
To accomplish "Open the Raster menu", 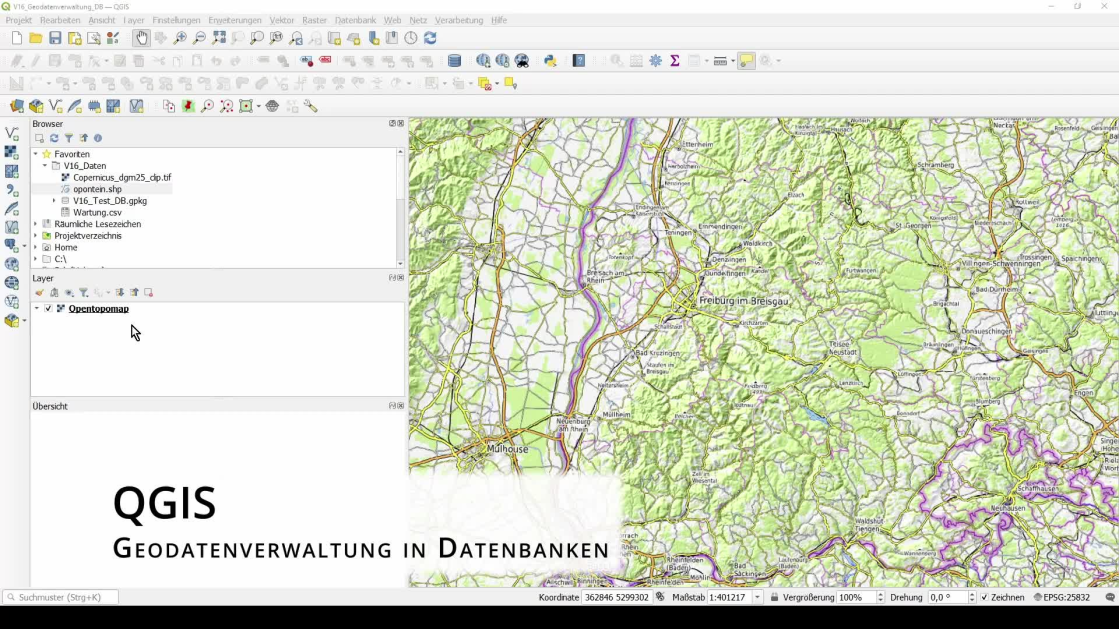I will pos(314,20).
